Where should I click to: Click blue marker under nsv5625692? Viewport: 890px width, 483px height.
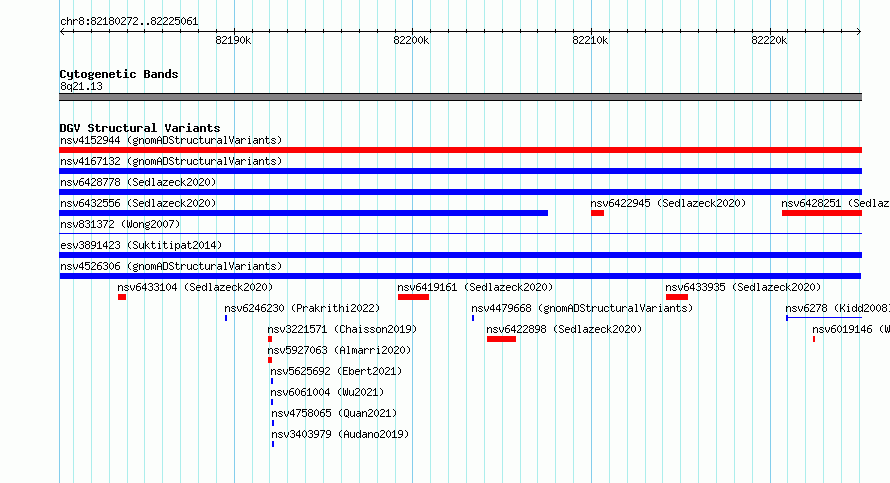click(x=272, y=381)
